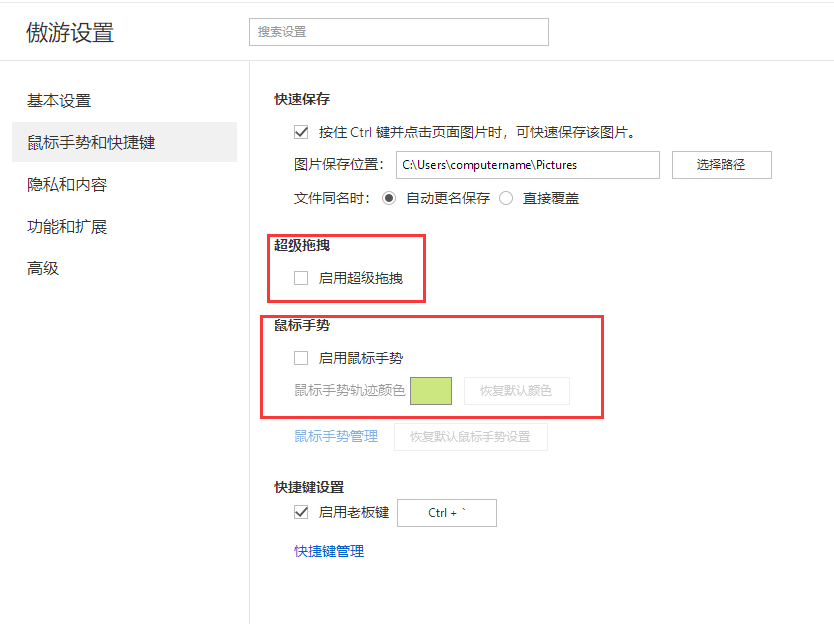Click the 恢复默认颜色 button
This screenshot has height=624, width=834.
(516, 390)
